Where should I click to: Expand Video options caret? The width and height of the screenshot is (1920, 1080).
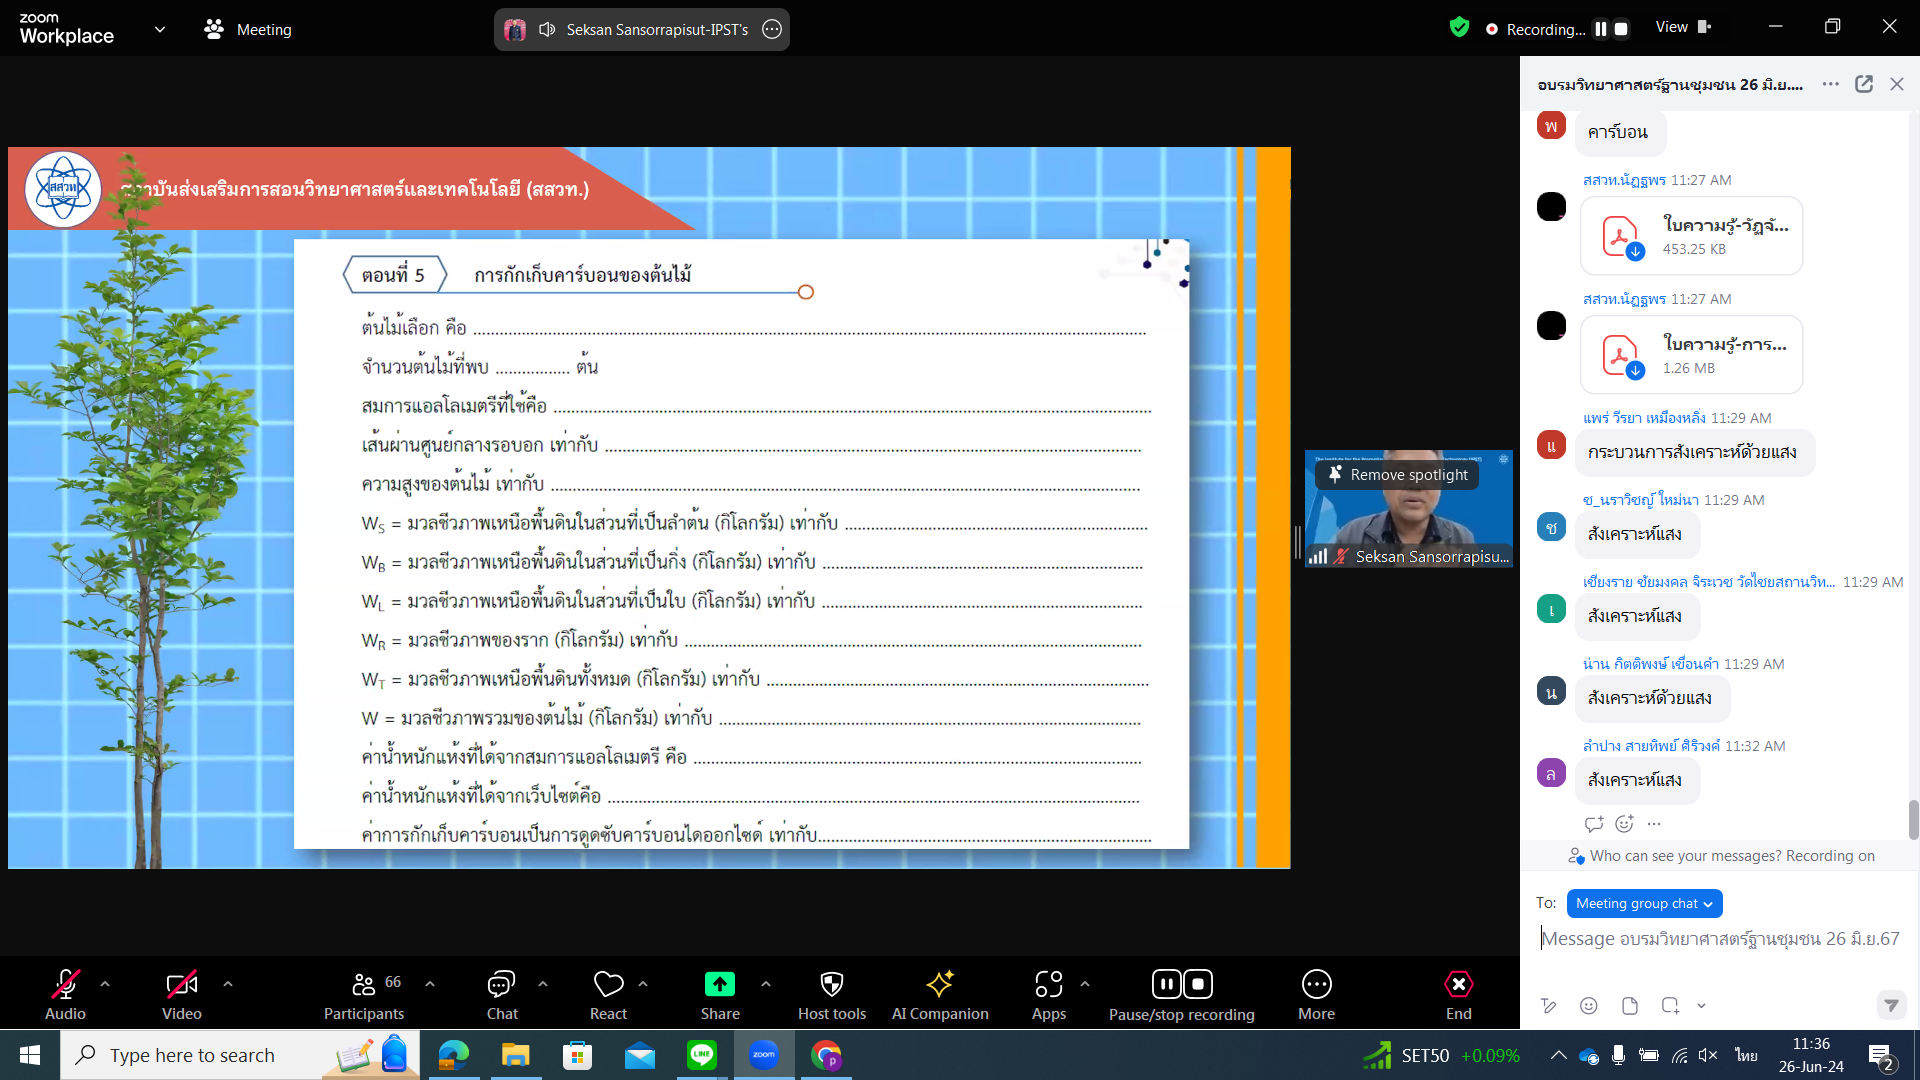(x=228, y=984)
